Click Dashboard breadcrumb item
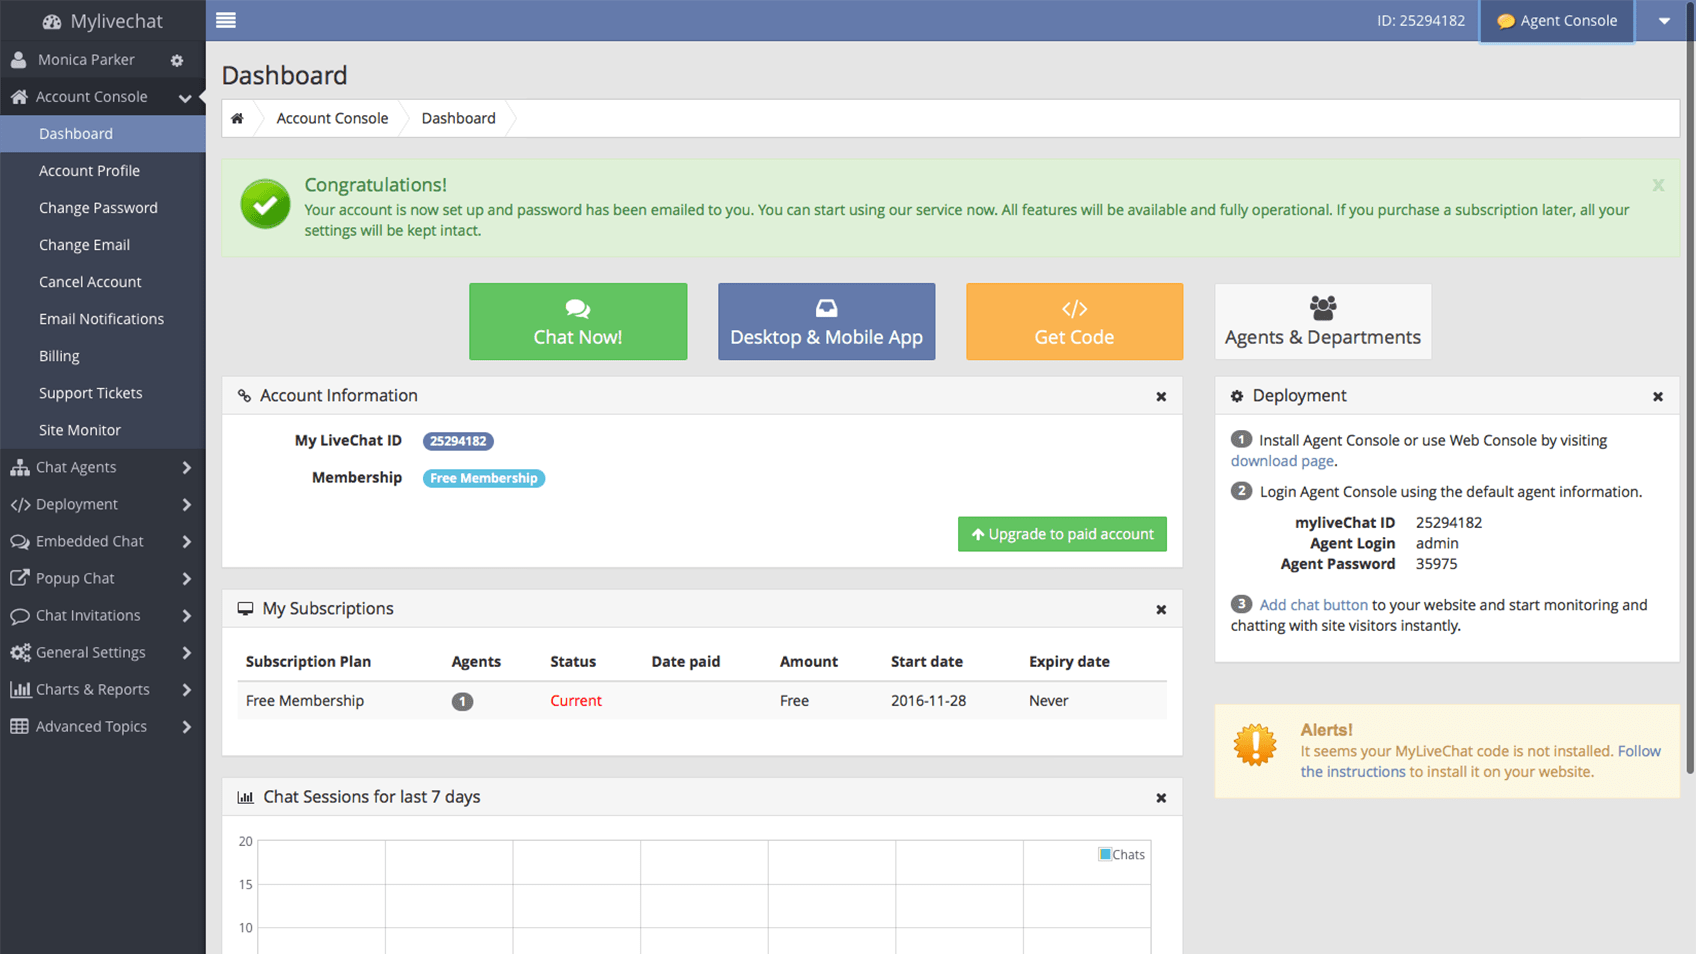 click(458, 118)
